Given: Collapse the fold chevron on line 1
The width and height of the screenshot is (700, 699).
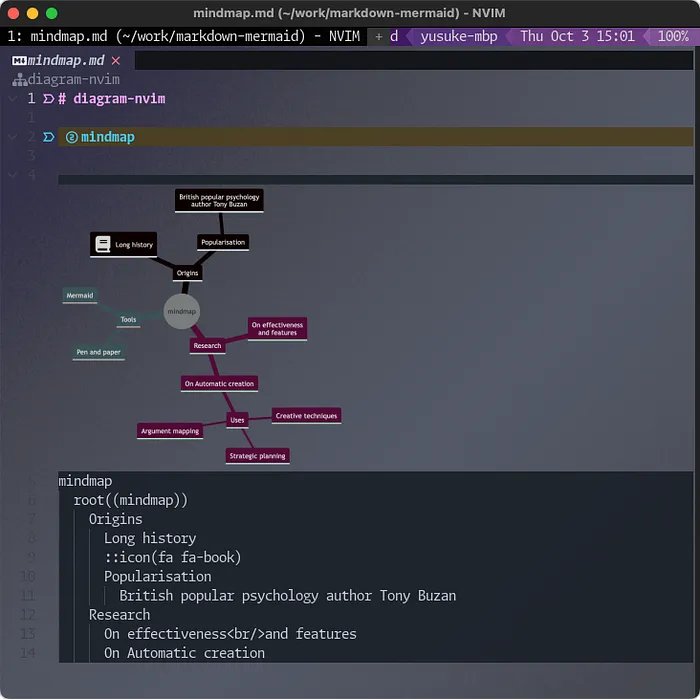Looking at the screenshot, I should pyautogui.click(x=13, y=99).
